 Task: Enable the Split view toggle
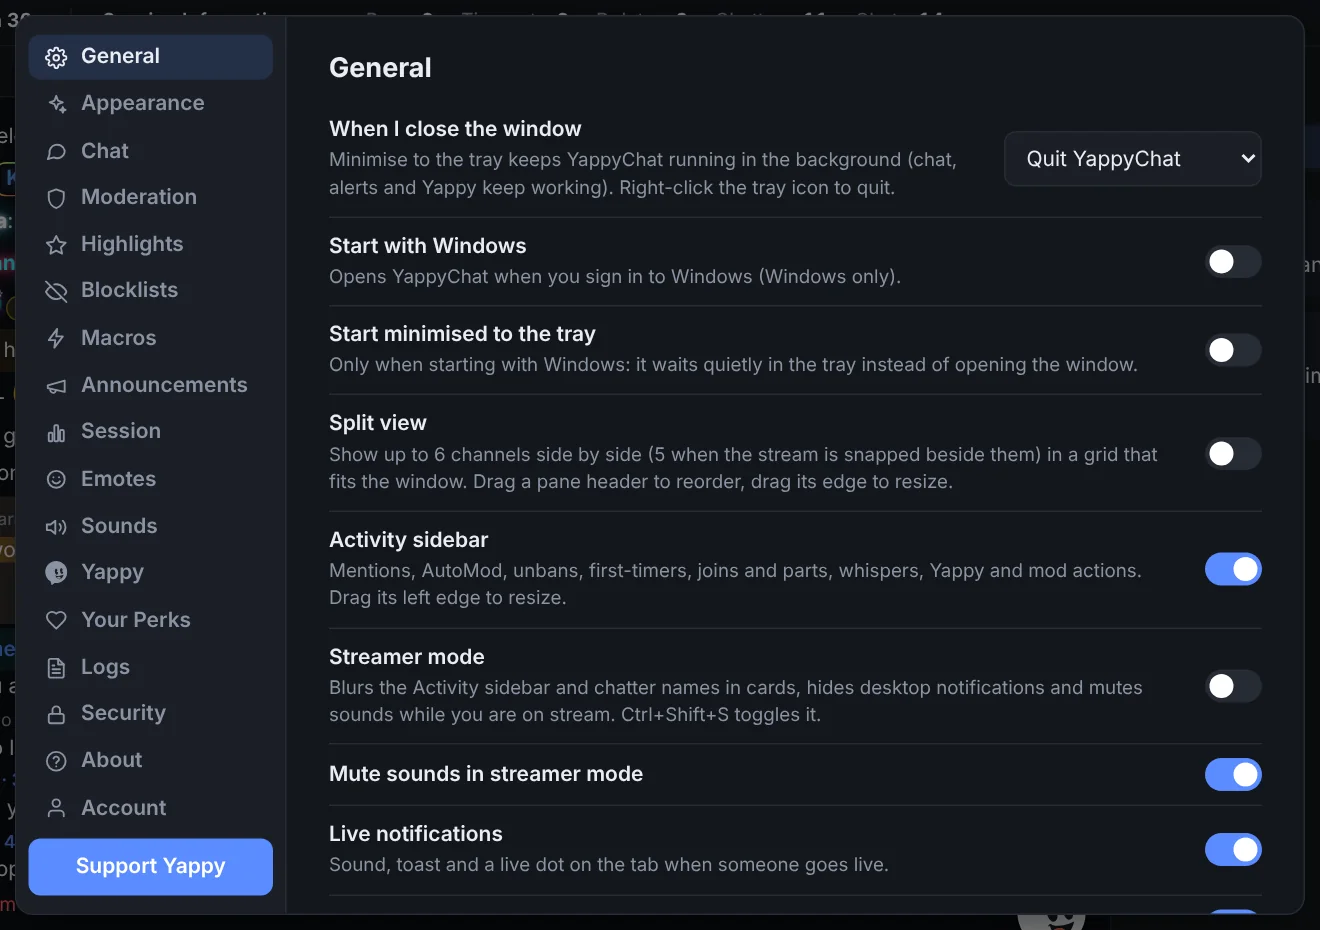[1233, 454]
